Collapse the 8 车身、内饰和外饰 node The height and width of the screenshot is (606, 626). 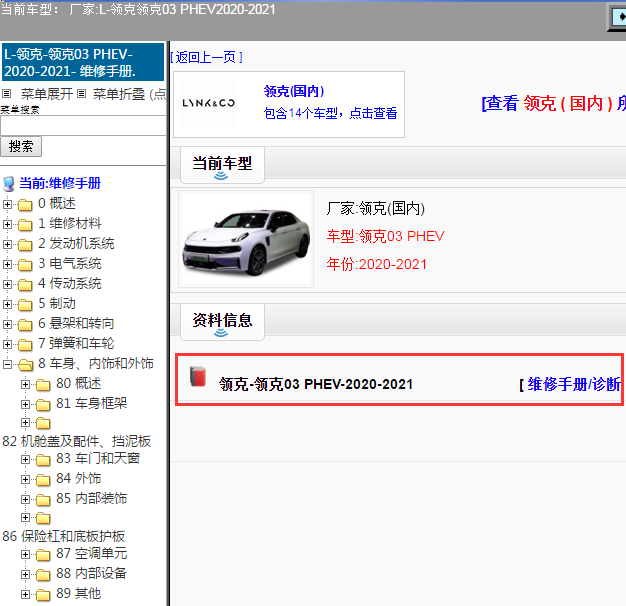point(7,364)
